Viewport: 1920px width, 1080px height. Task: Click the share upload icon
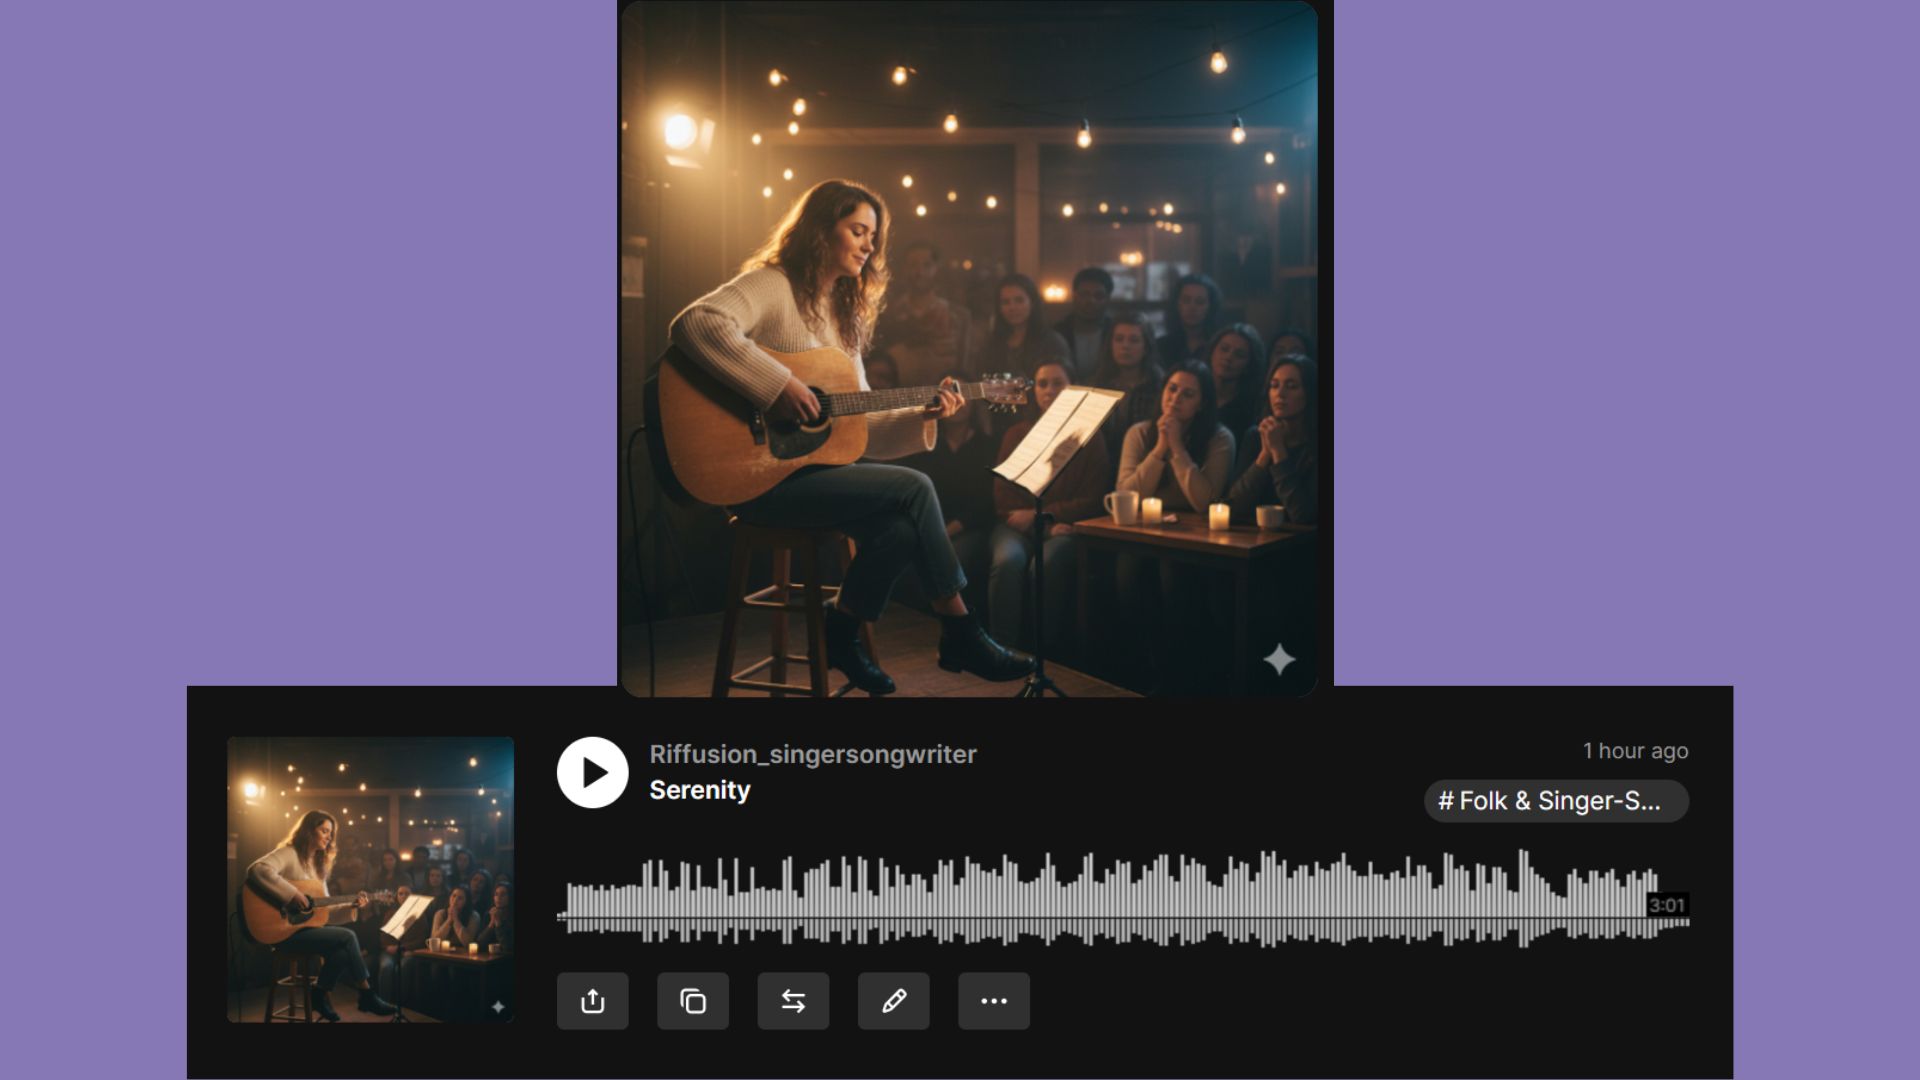tap(592, 1001)
